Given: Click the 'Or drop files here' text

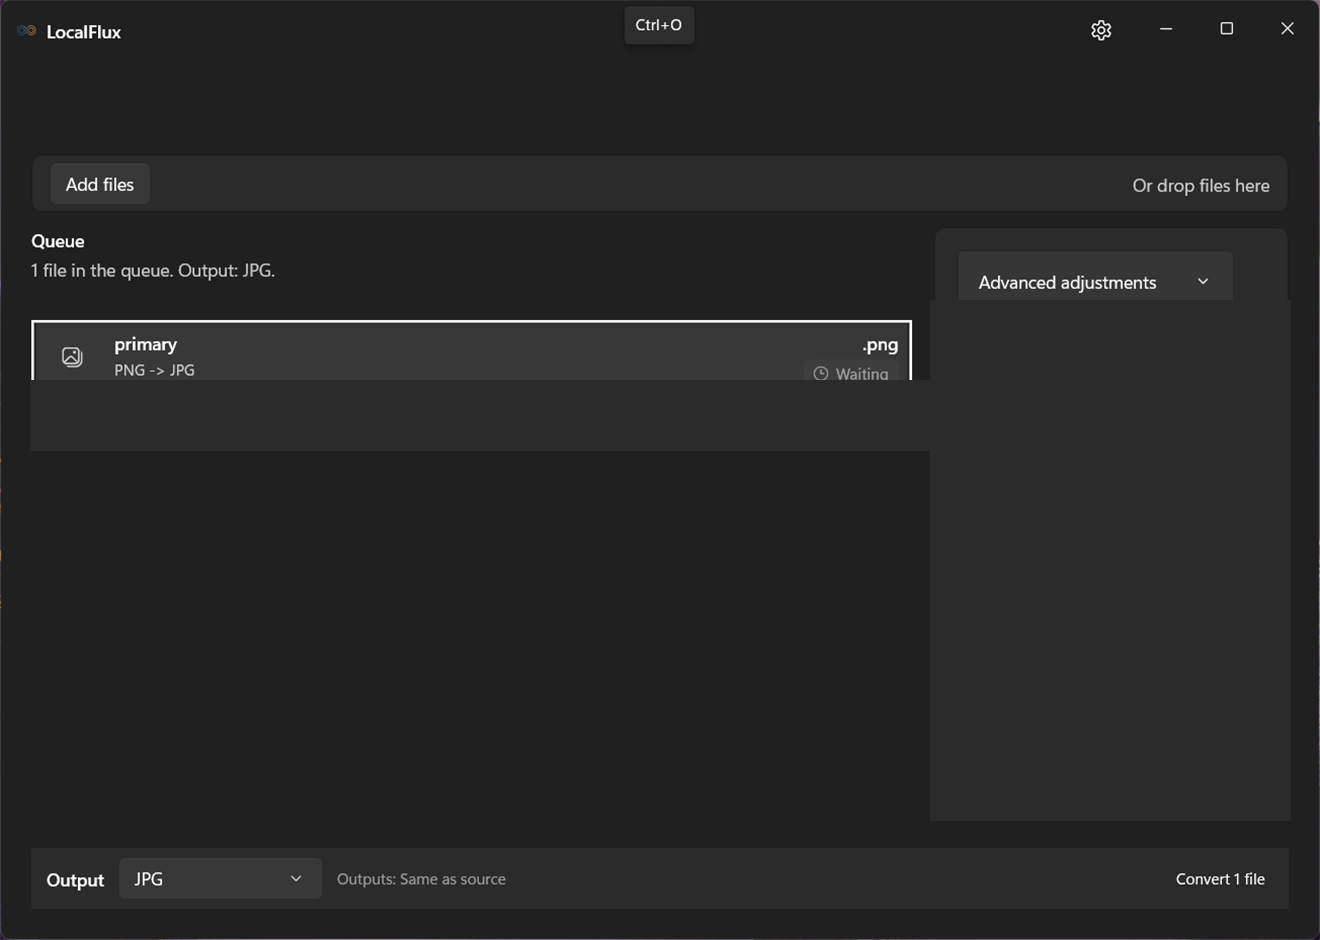Looking at the screenshot, I should [1200, 186].
